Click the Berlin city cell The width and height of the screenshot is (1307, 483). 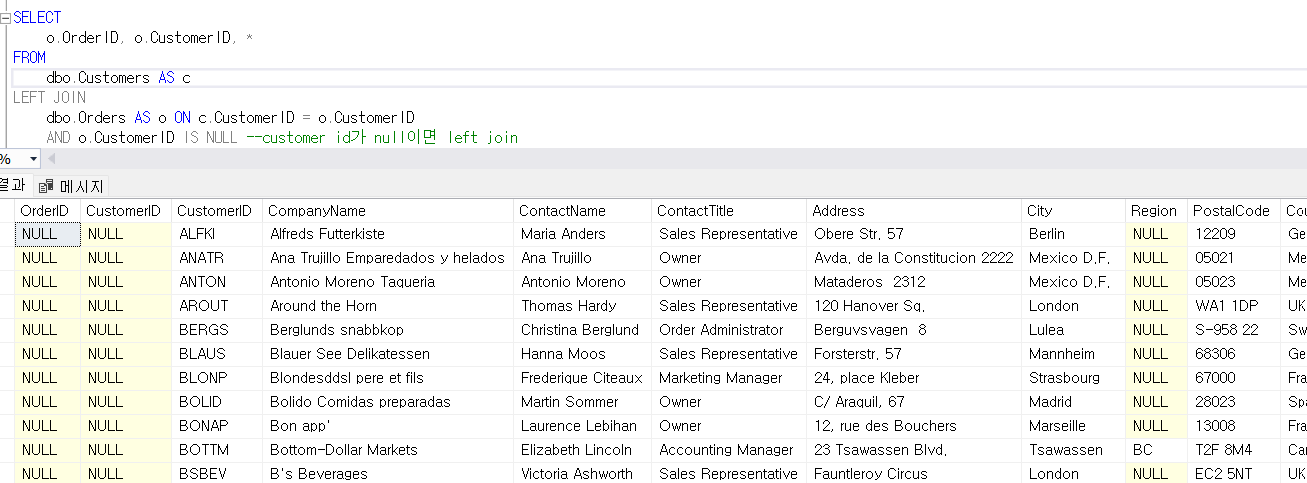pos(1073,234)
